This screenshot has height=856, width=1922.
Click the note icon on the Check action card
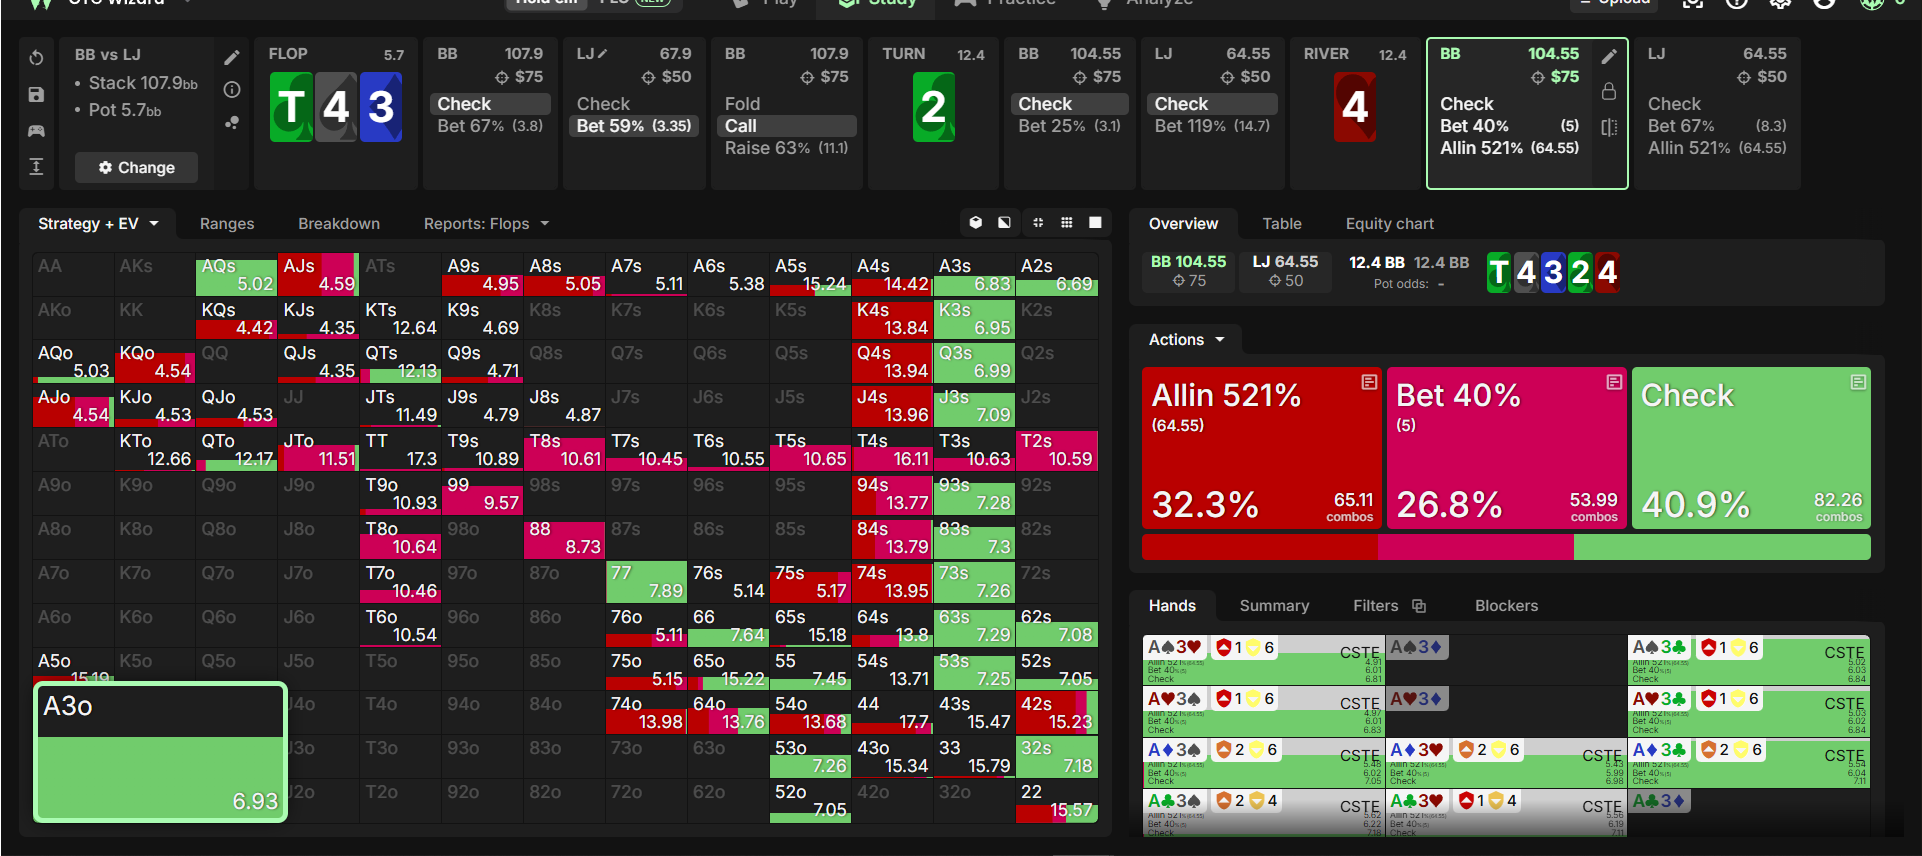click(x=1858, y=382)
